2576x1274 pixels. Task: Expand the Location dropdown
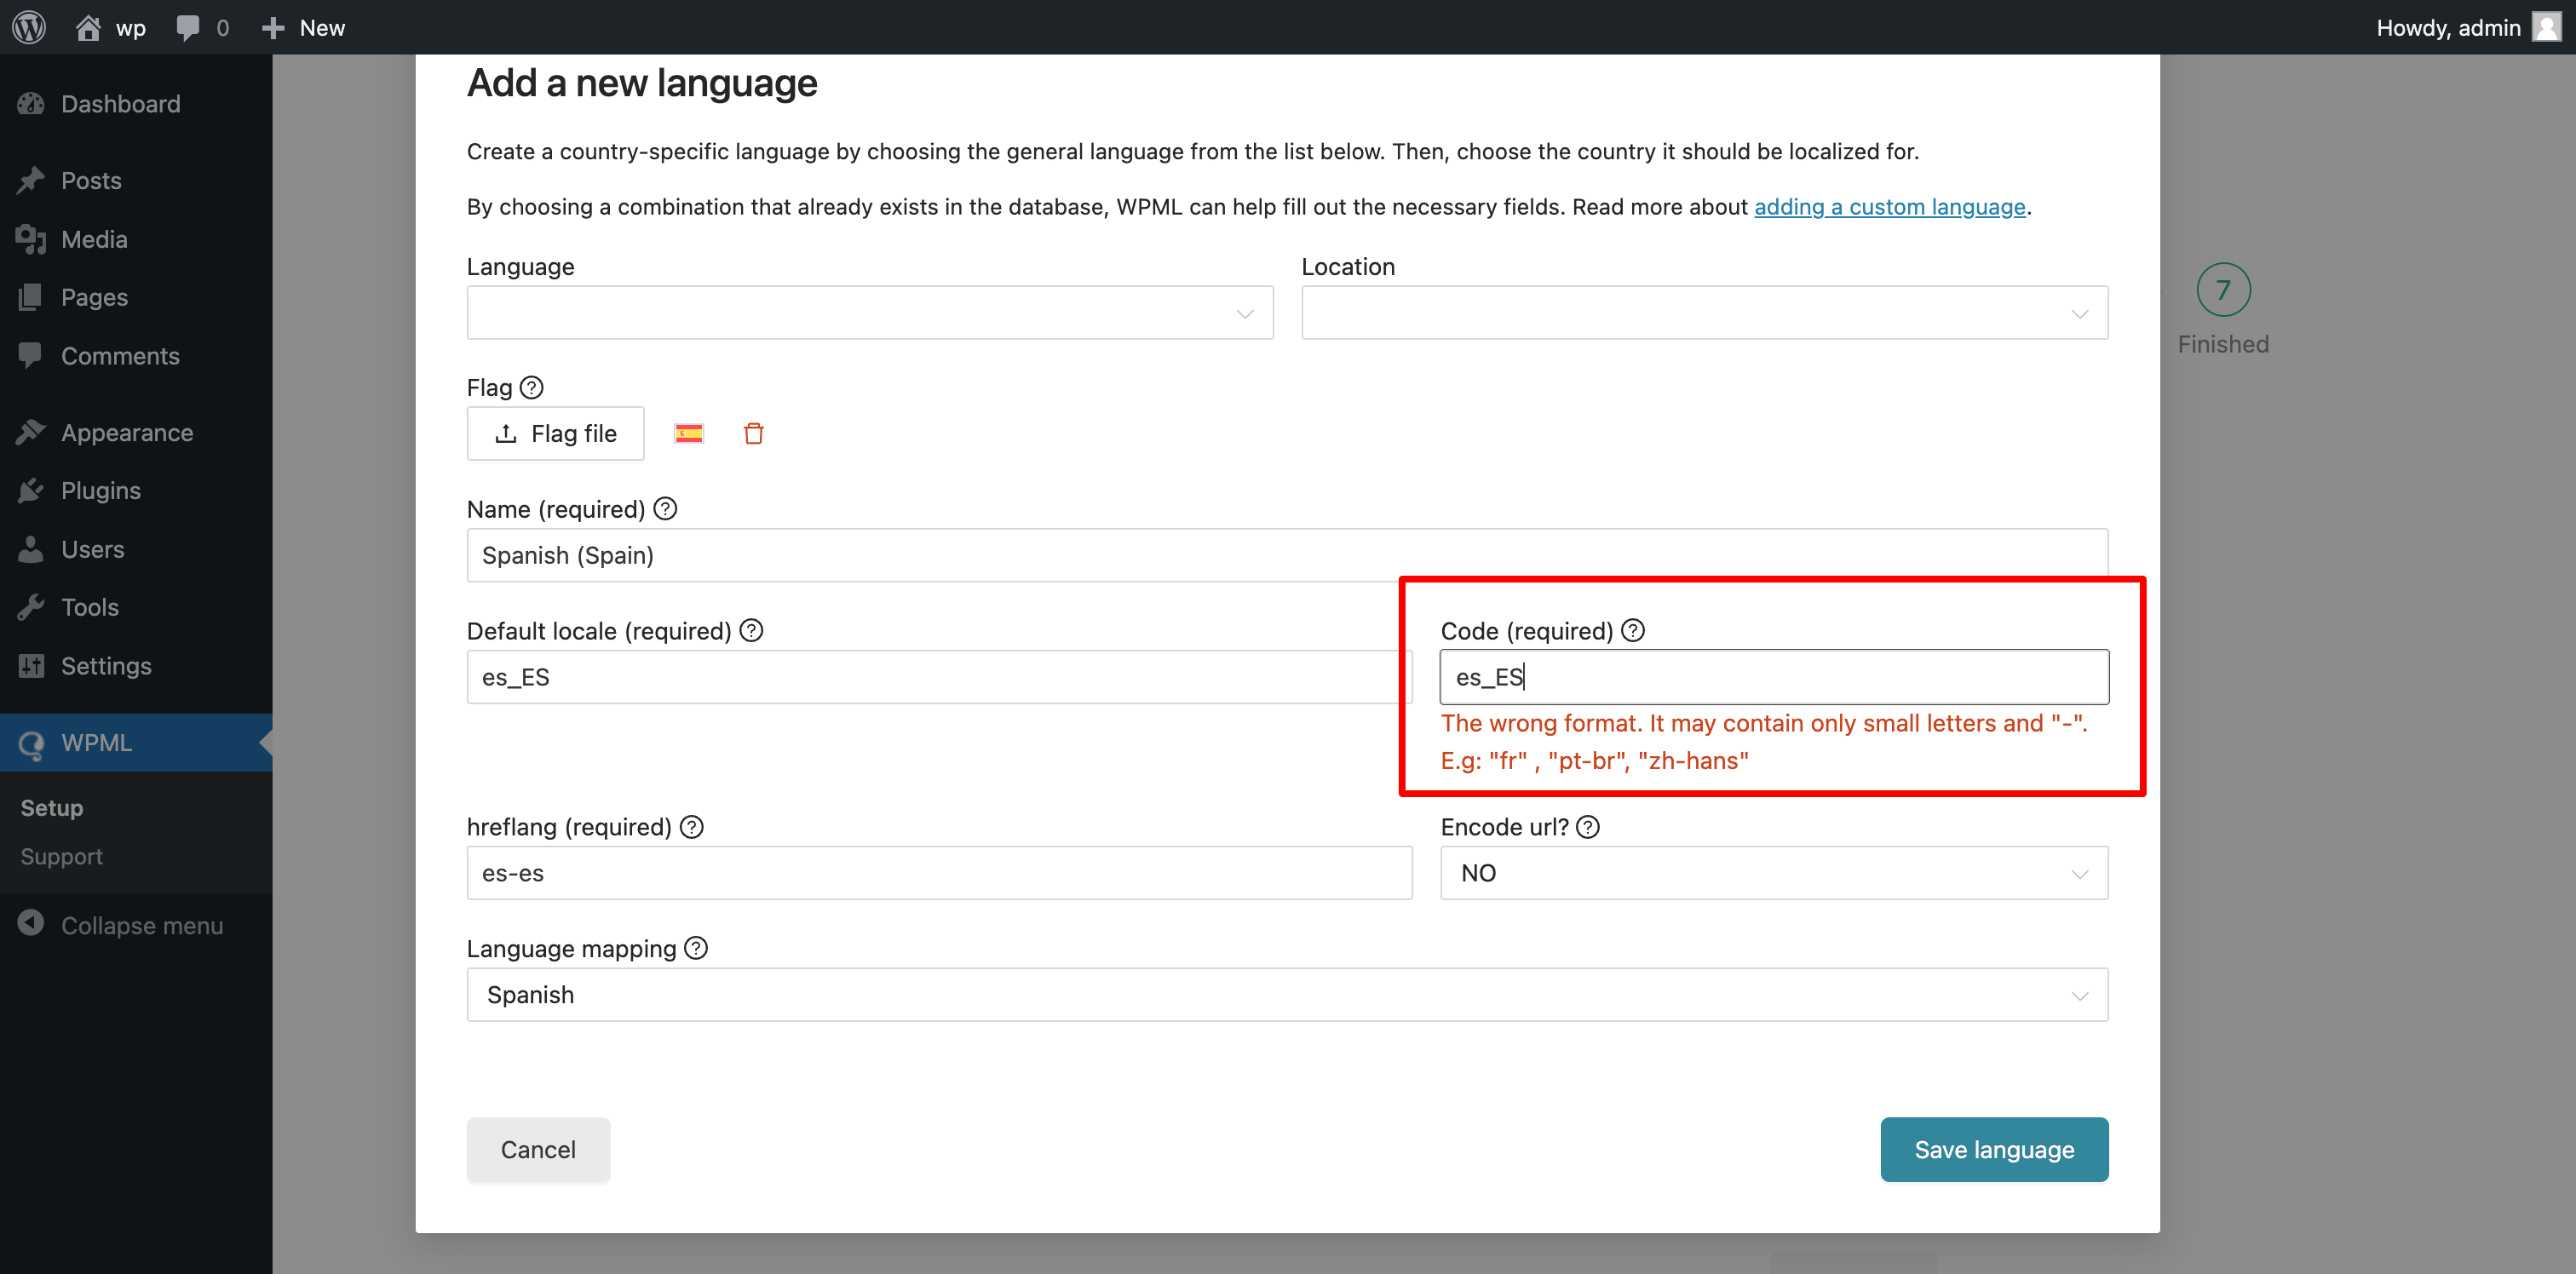pos(1704,313)
